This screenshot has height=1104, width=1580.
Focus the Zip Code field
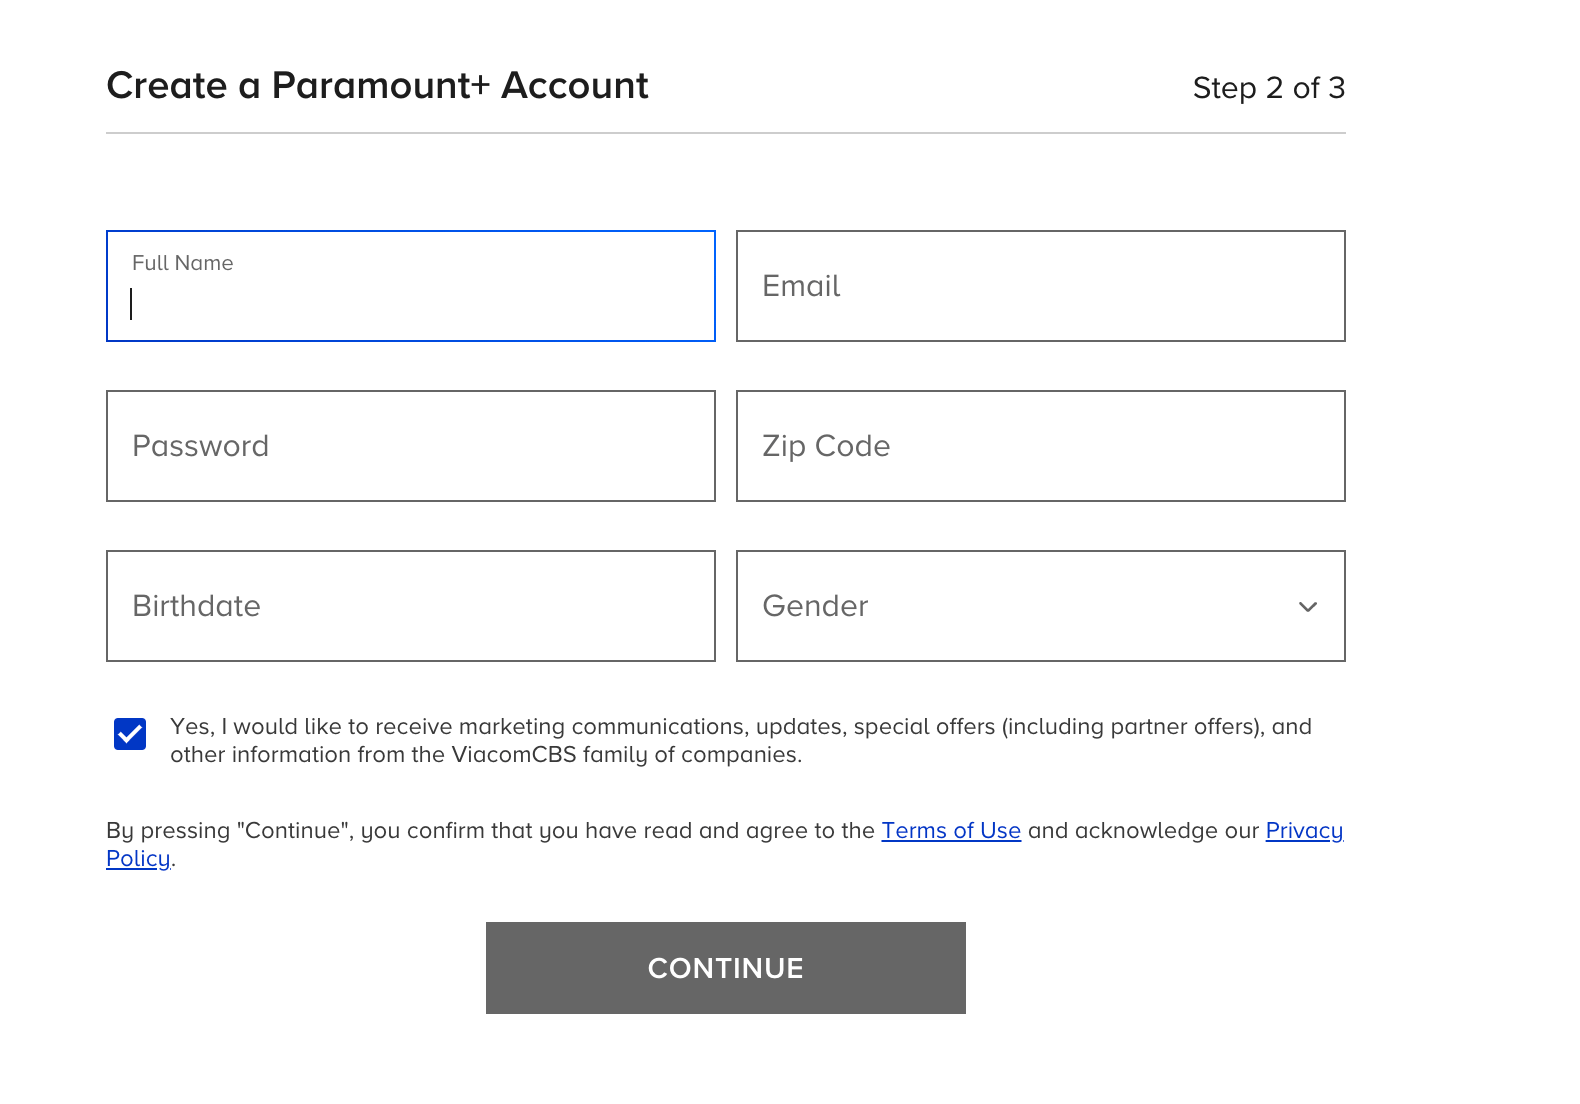(1040, 446)
